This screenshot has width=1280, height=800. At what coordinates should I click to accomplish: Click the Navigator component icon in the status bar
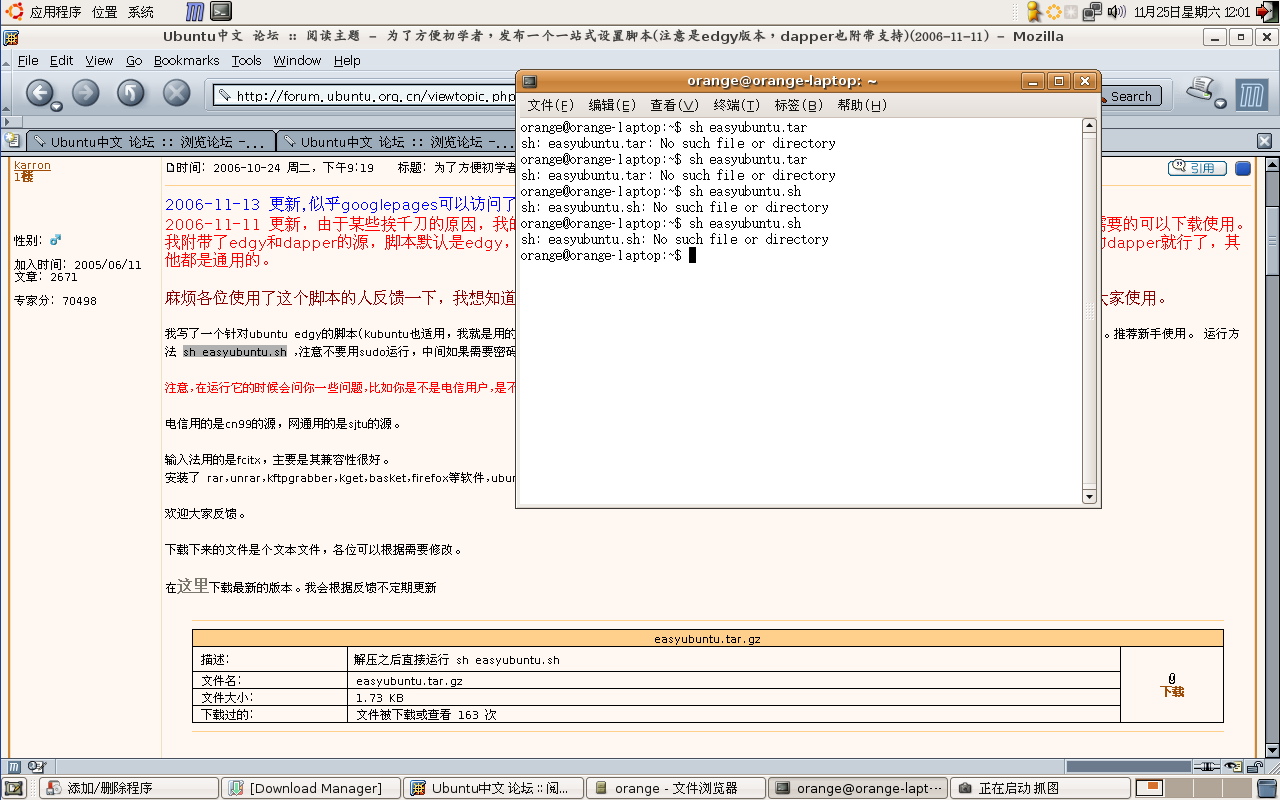(x=16, y=767)
